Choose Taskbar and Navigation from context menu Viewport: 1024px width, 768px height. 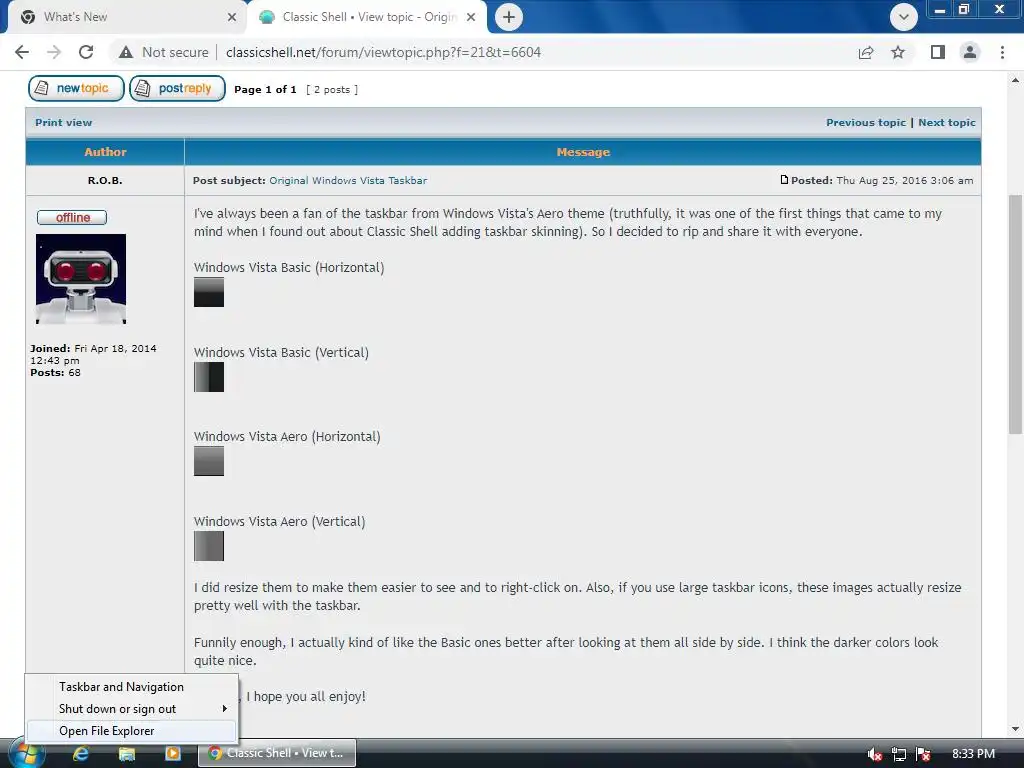131,686
